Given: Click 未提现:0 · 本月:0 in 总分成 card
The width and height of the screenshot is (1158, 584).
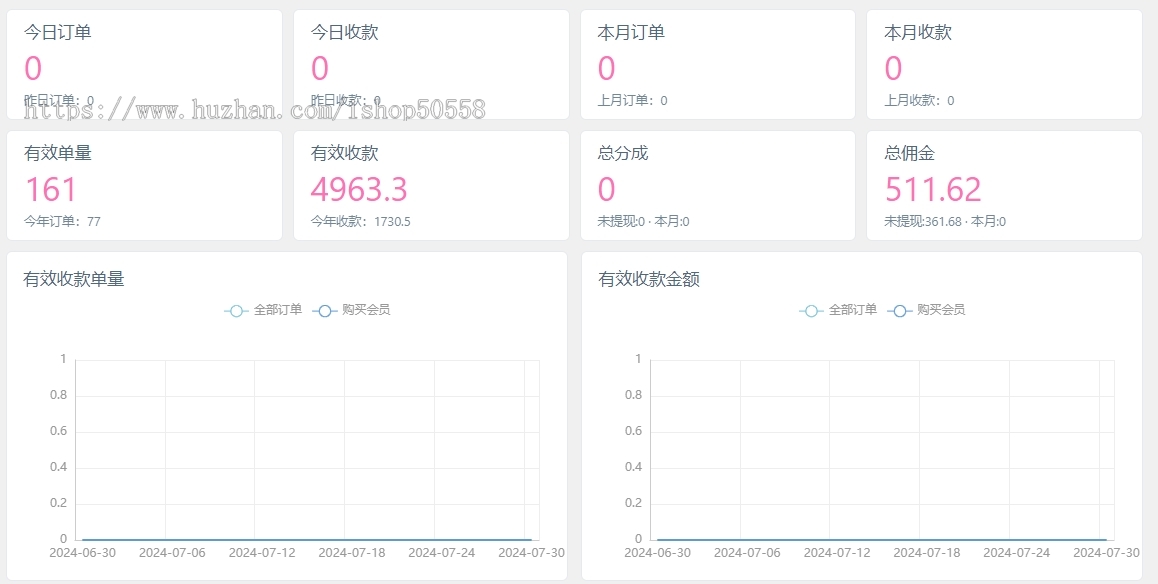Looking at the screenshot, I should coord(643,221).
